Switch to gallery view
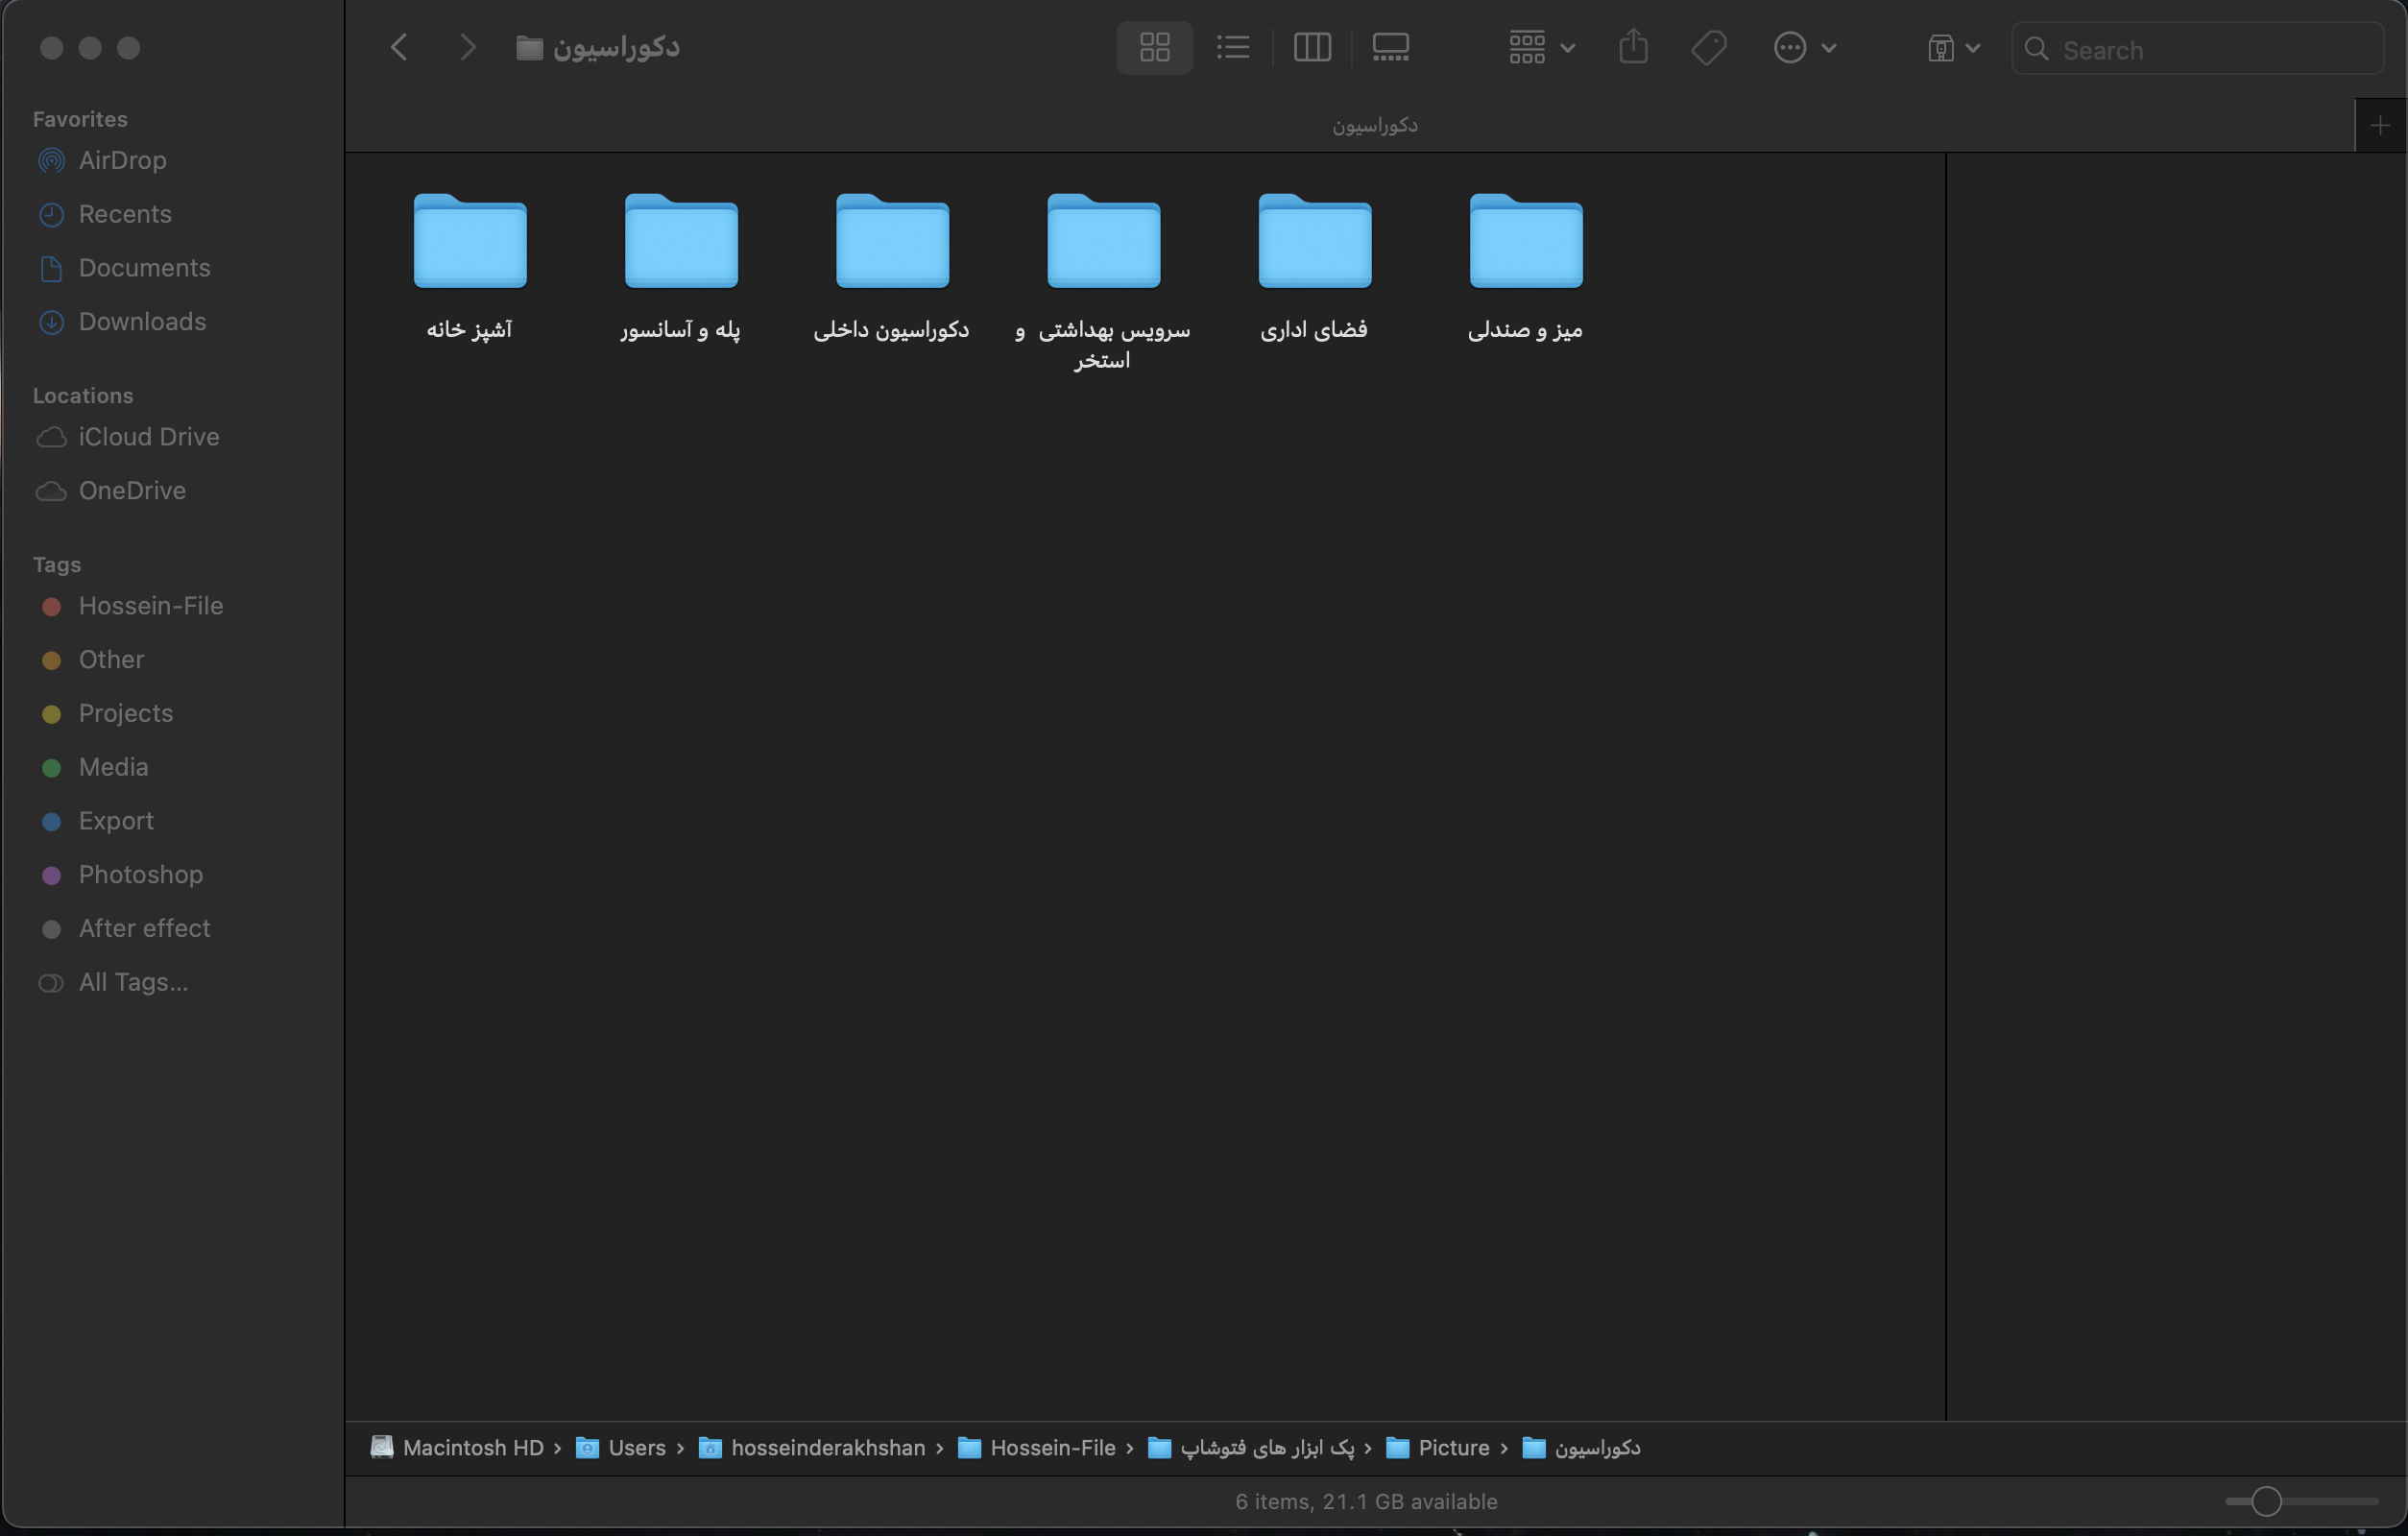The height and width of the screenshot is (1536, 2408). pos(1390,47)
